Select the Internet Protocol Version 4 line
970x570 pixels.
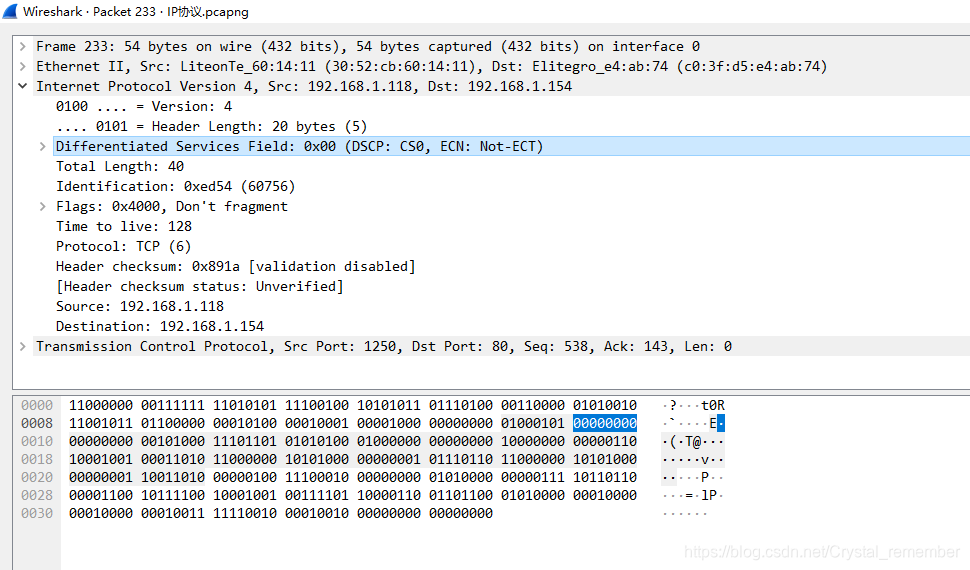coord(304,86)
